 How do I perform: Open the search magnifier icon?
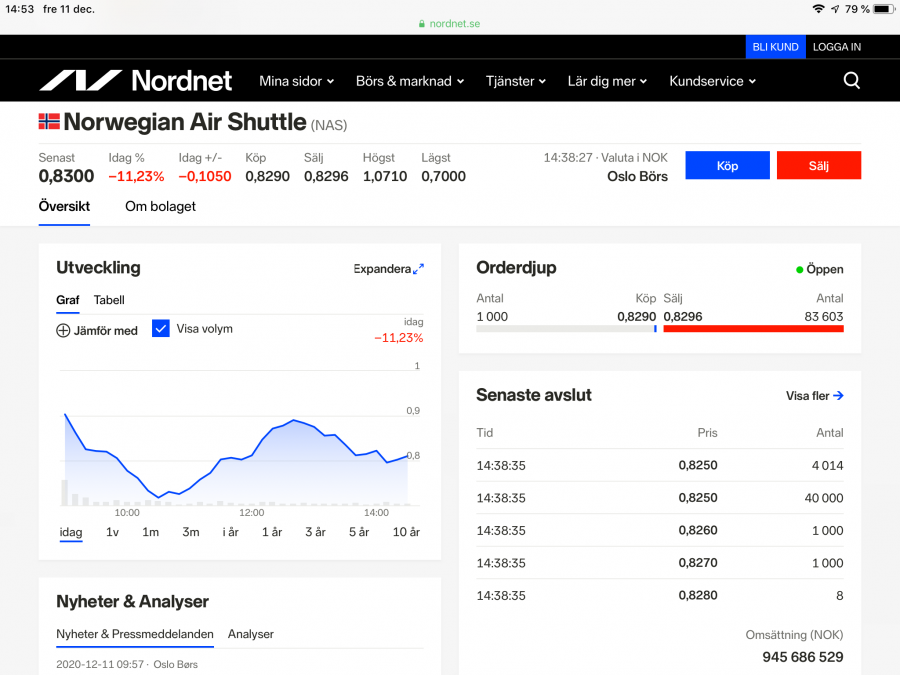pyautogui.click(x=851, y=81)
